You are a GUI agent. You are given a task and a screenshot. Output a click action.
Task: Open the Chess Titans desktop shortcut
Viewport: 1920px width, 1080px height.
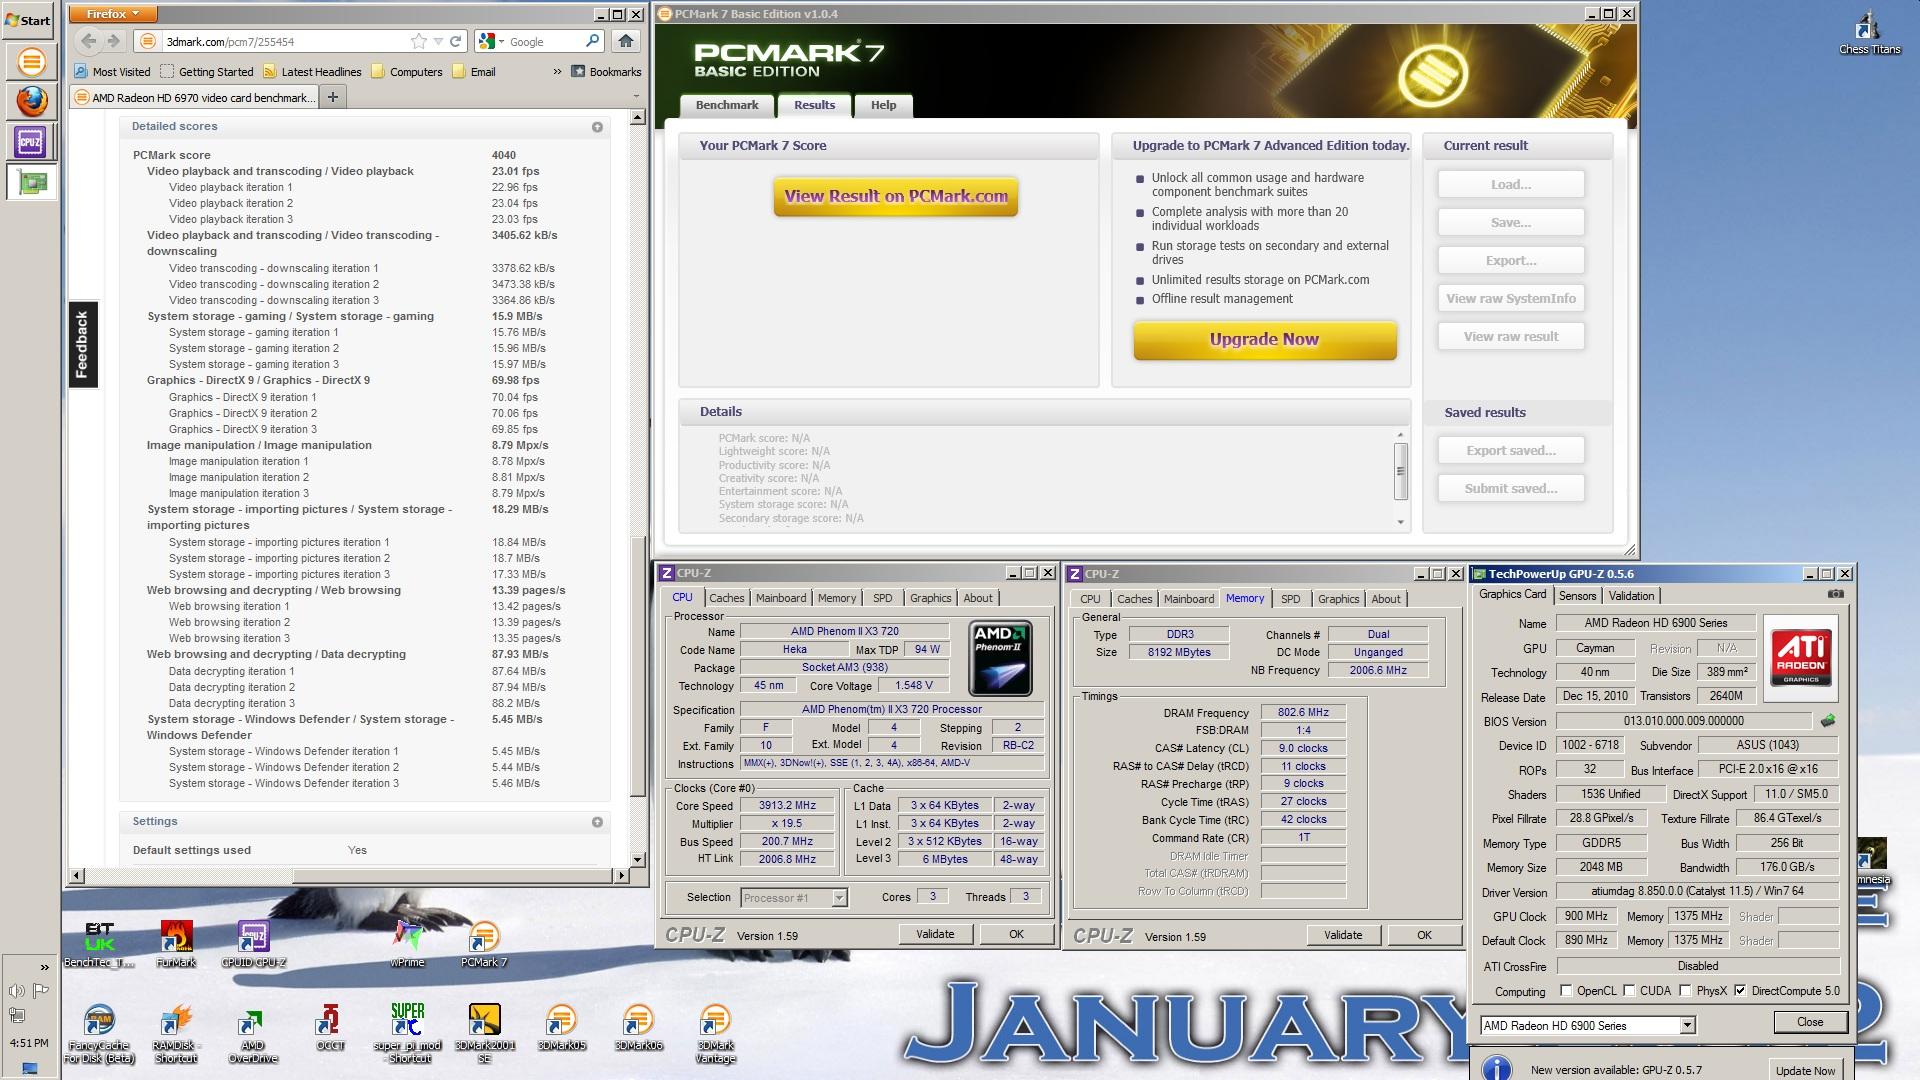click(1868, 32)
